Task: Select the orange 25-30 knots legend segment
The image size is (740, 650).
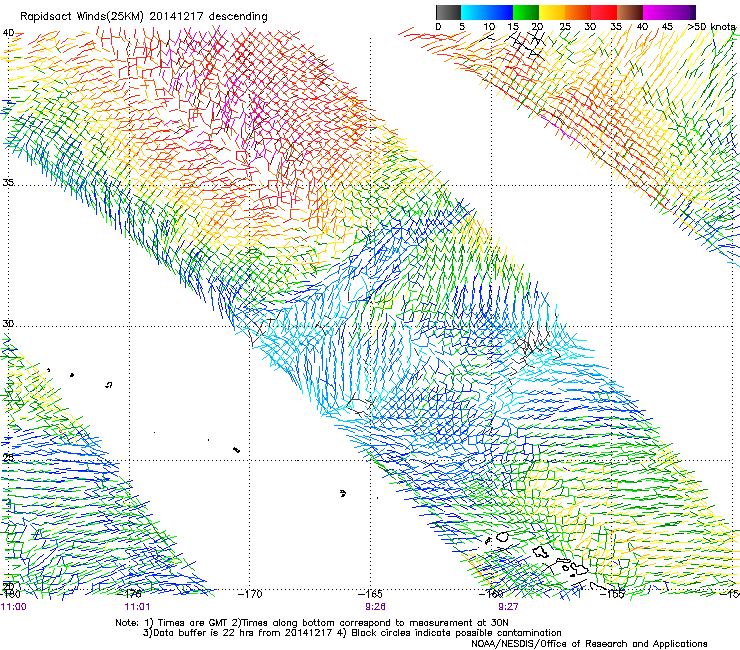Action: [x=578, y=12]
